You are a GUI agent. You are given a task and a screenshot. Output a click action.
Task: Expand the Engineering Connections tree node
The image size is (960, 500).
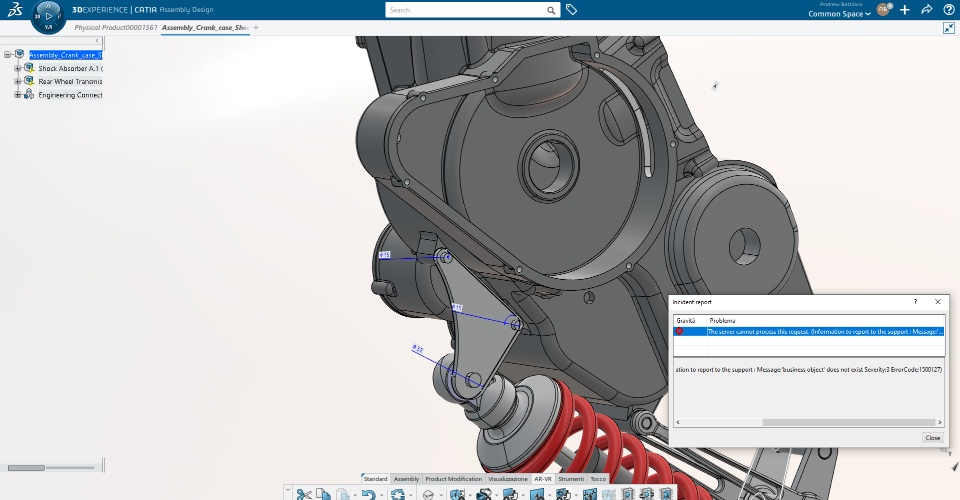(x=17, y=95)
